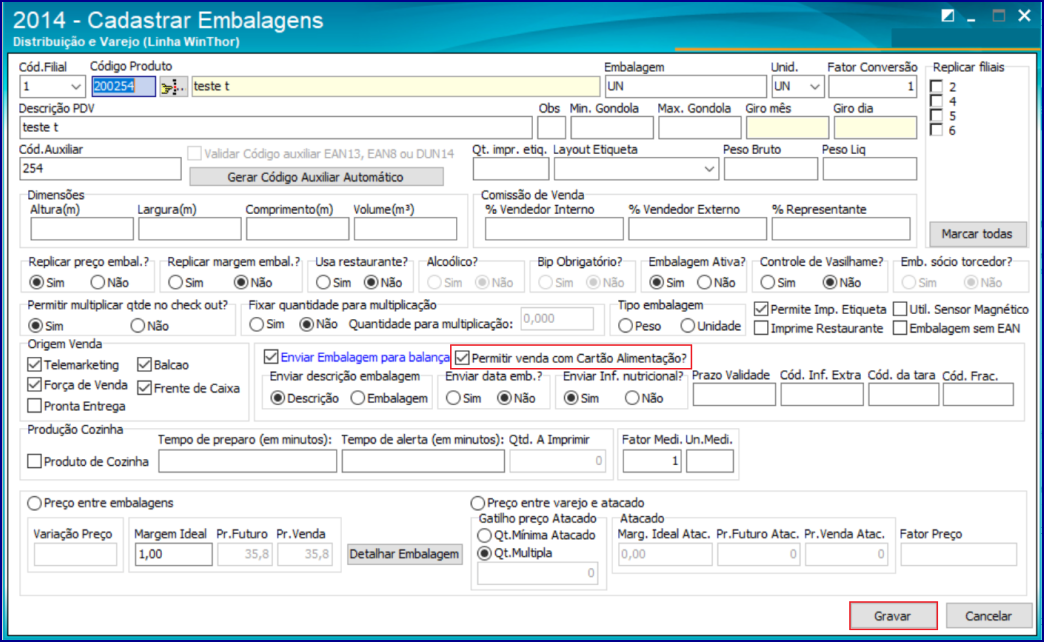The height and width of the screenshot is (642, 1044).
Task: Click the Cancelar button
Action: coord(988,616)
